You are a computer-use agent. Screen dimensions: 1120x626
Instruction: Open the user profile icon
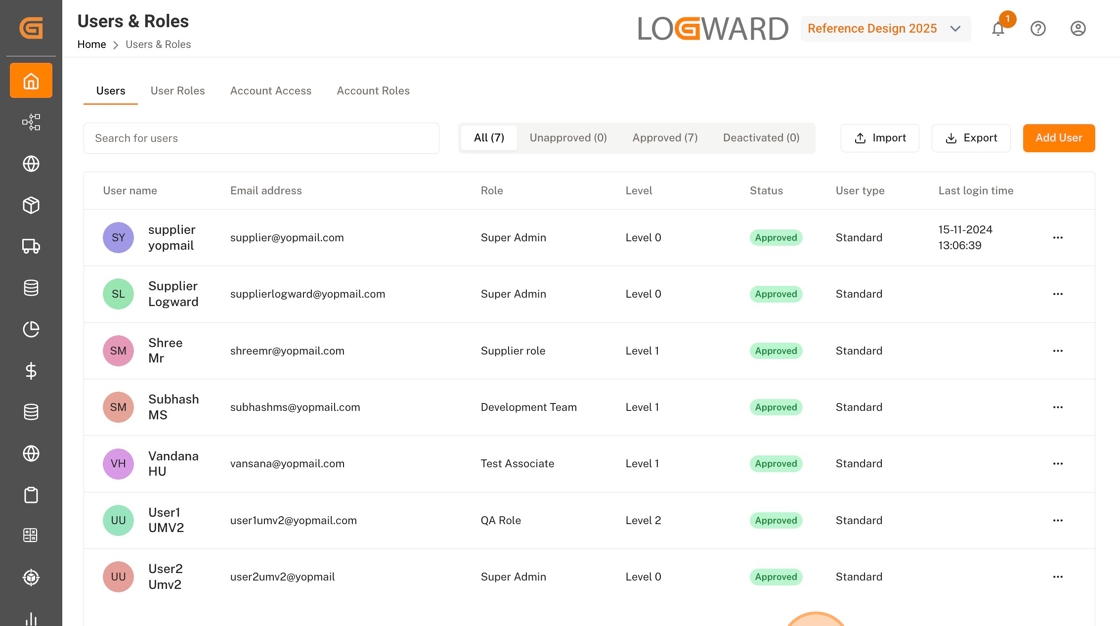[1078, 29]
